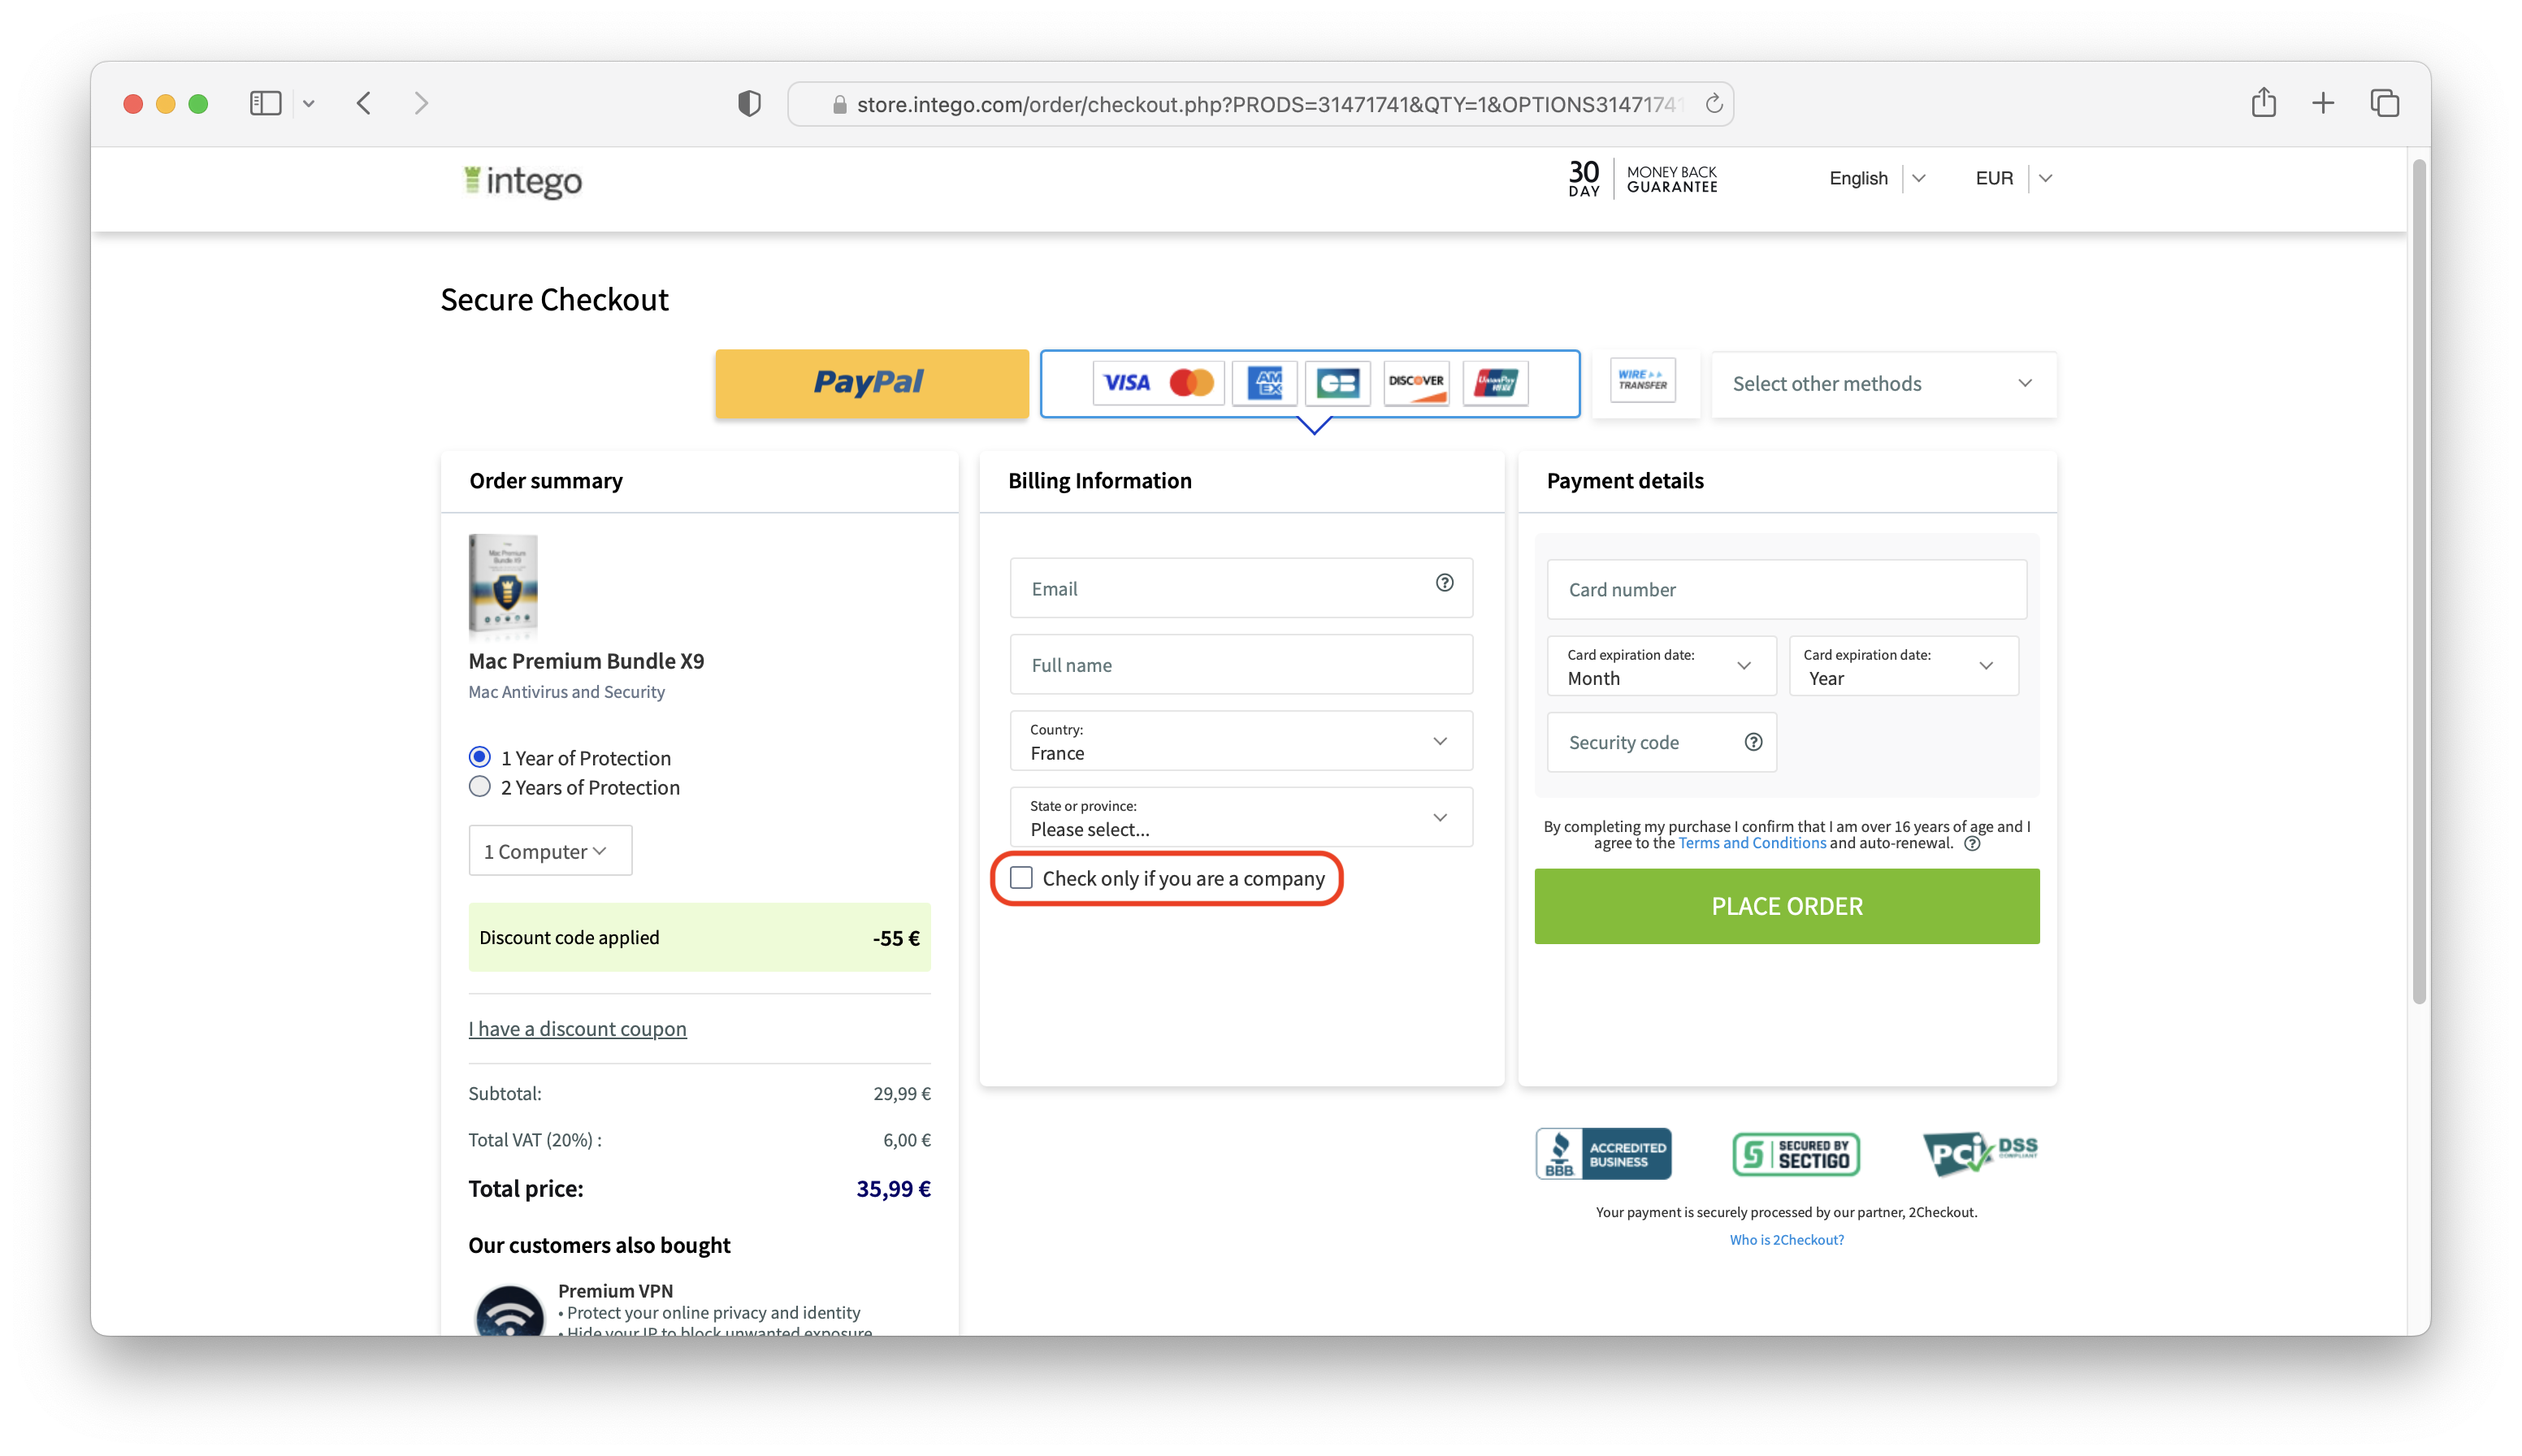
Task: Click the PLACE ORDER button
Action: (x=1786, y=906)
